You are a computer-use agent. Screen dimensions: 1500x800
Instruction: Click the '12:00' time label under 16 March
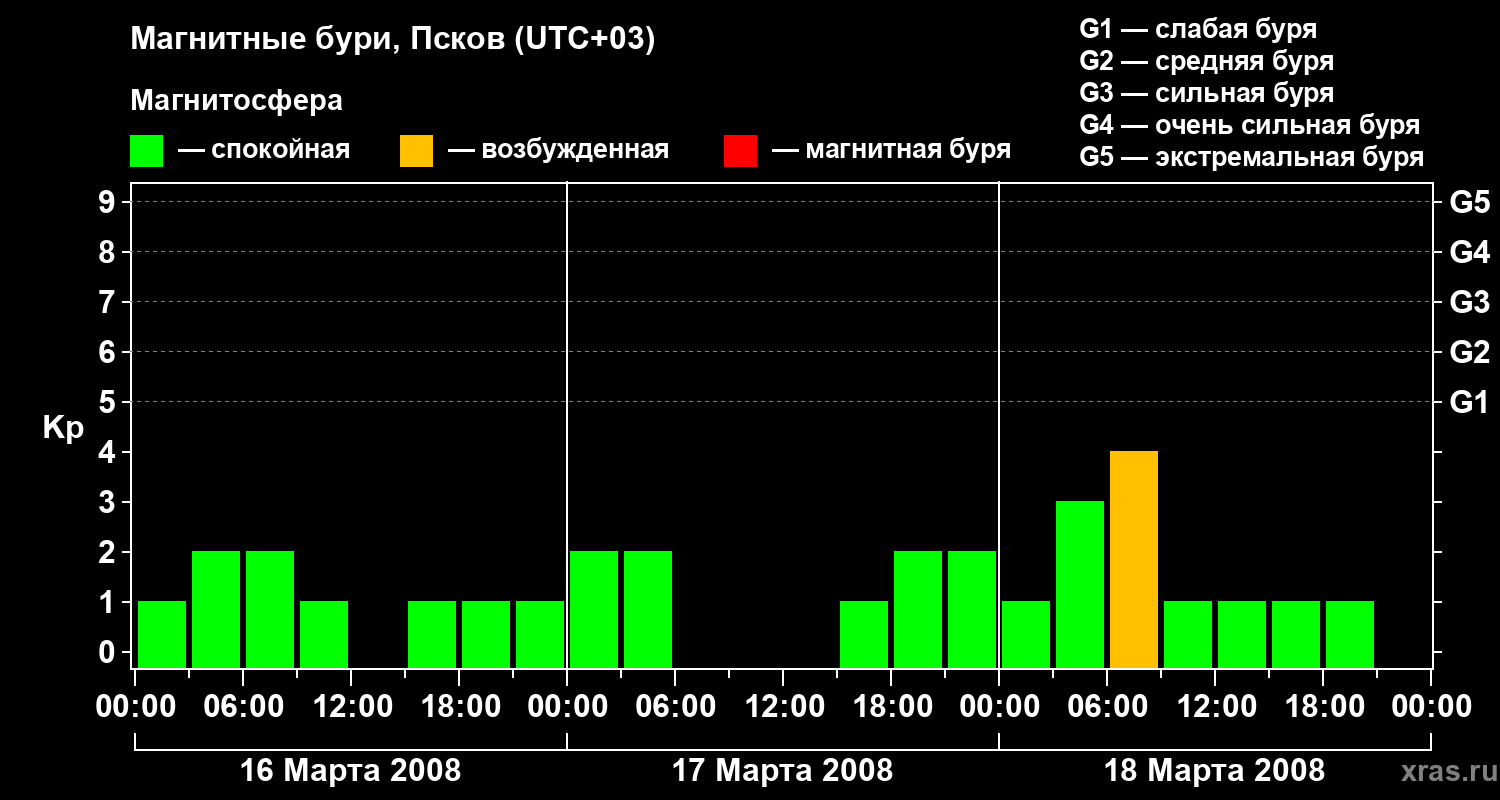[351, 707]
